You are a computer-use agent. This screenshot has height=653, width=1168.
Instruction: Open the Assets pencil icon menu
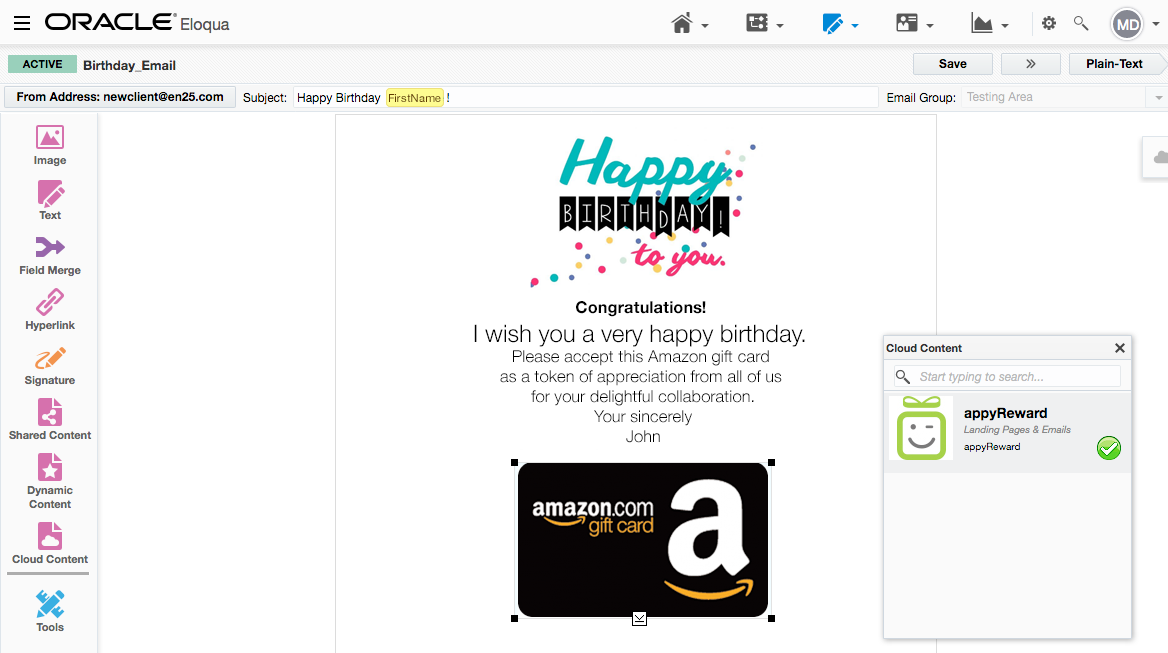(x=833, y=24)
